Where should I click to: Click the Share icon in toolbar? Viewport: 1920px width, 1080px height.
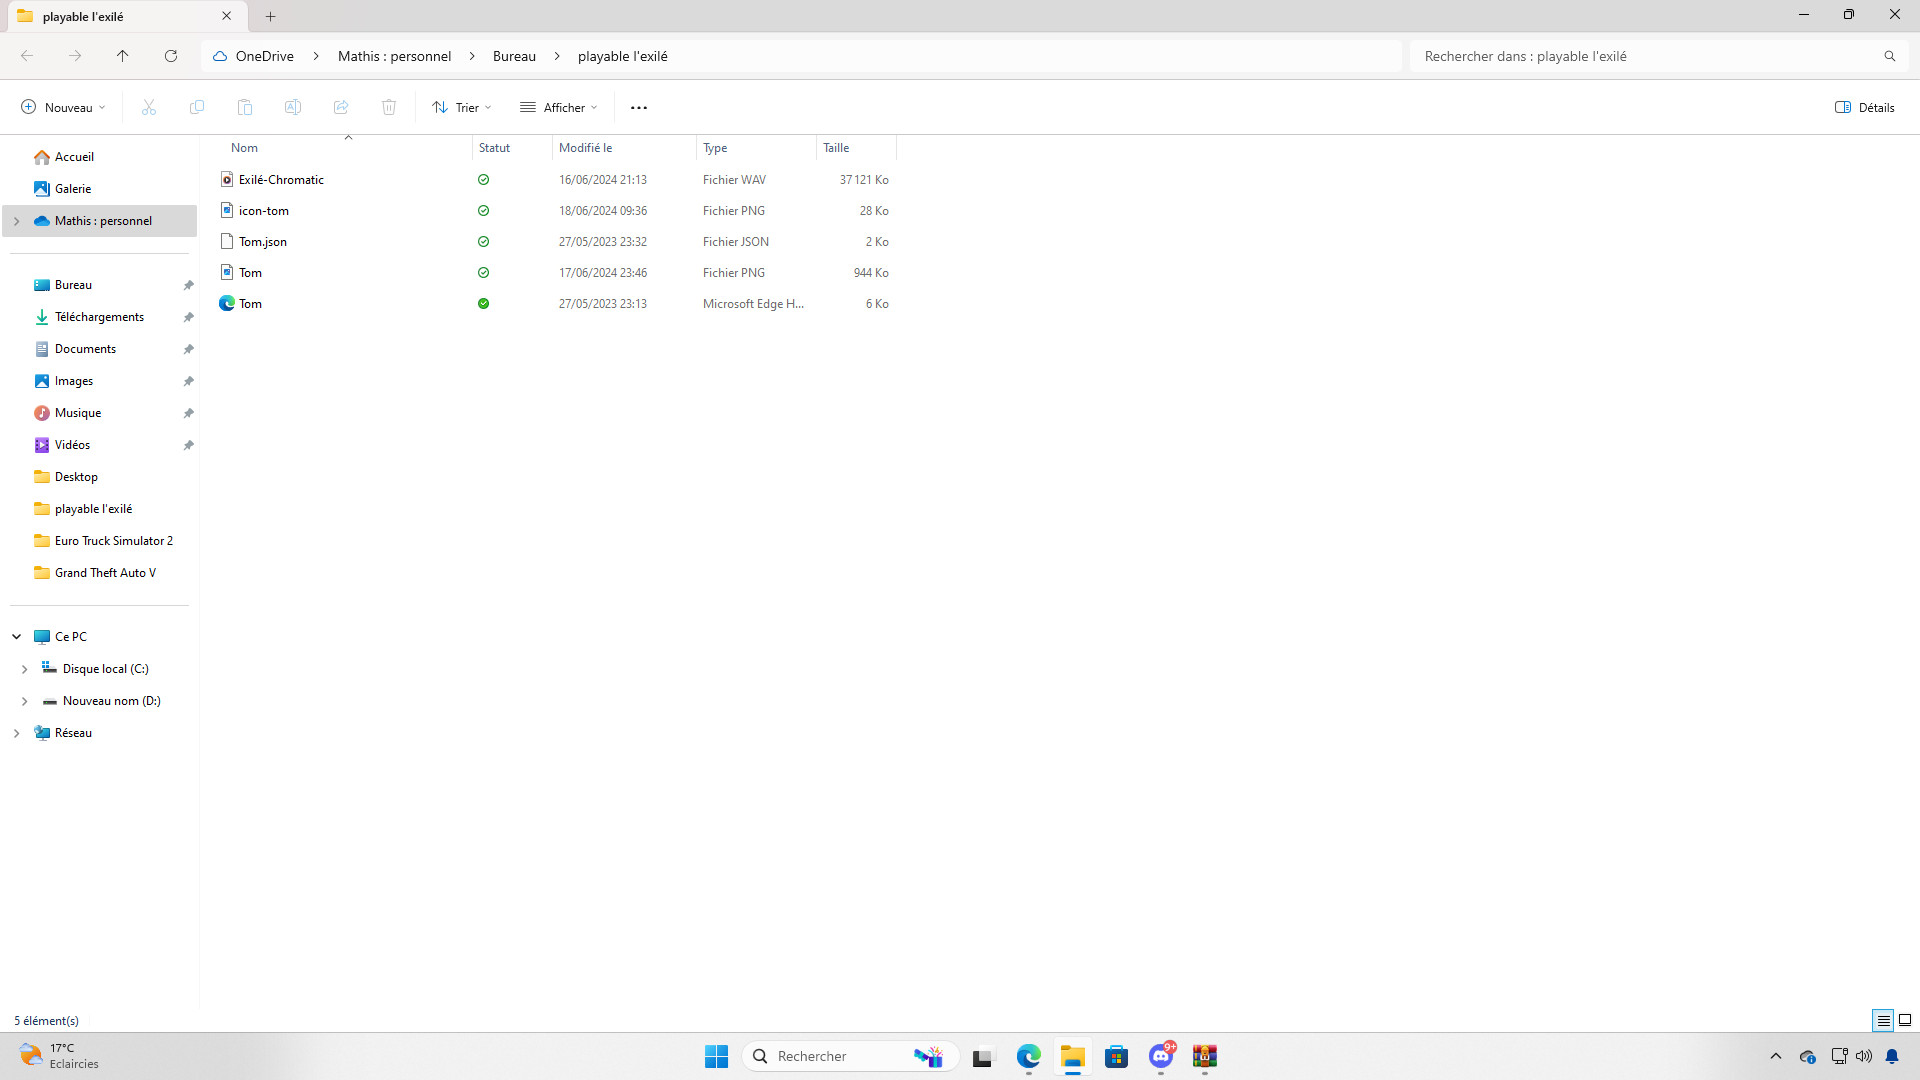pyautogui.click(x=341, y=107)
